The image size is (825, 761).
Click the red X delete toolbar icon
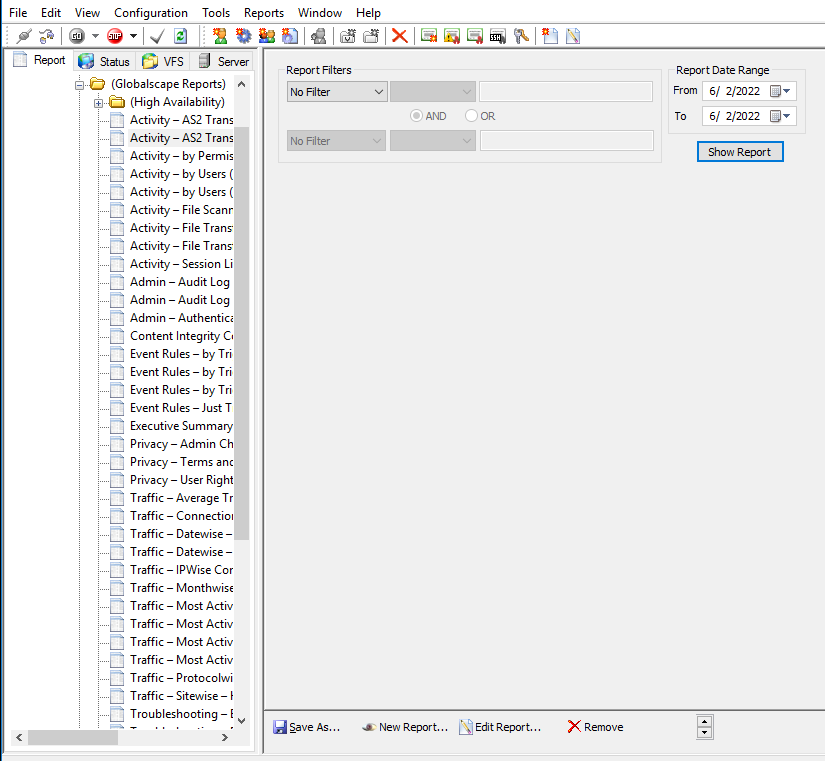pyautogui.click(x=399, y=36)
